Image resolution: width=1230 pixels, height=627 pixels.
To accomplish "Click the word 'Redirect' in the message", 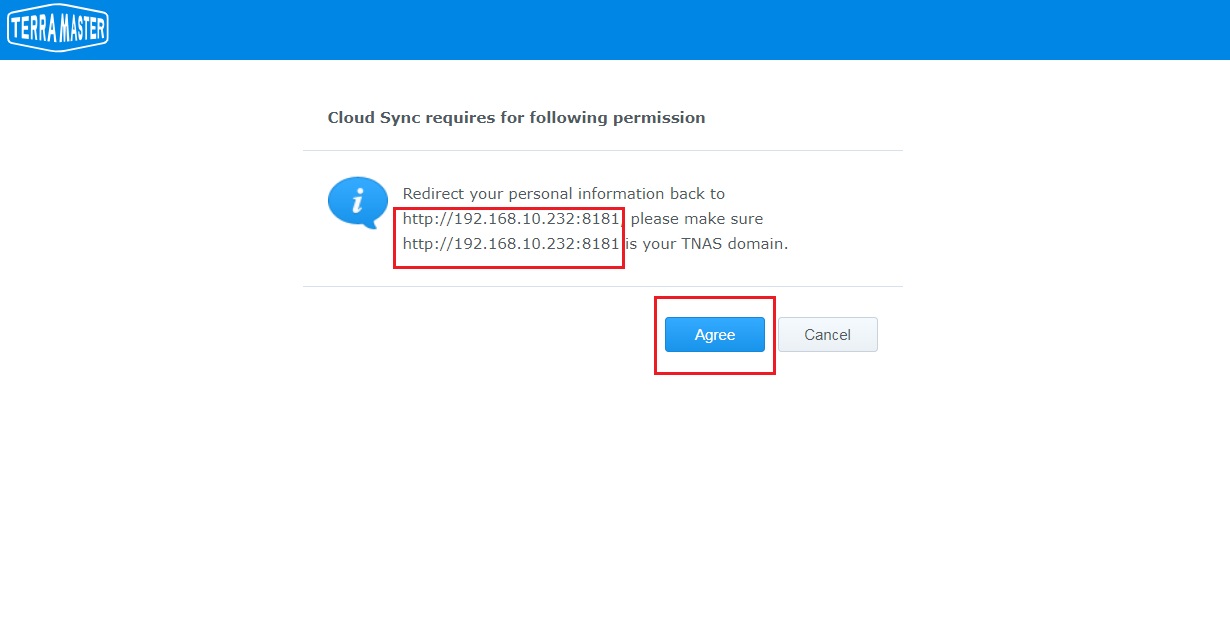I will [434, 194].
